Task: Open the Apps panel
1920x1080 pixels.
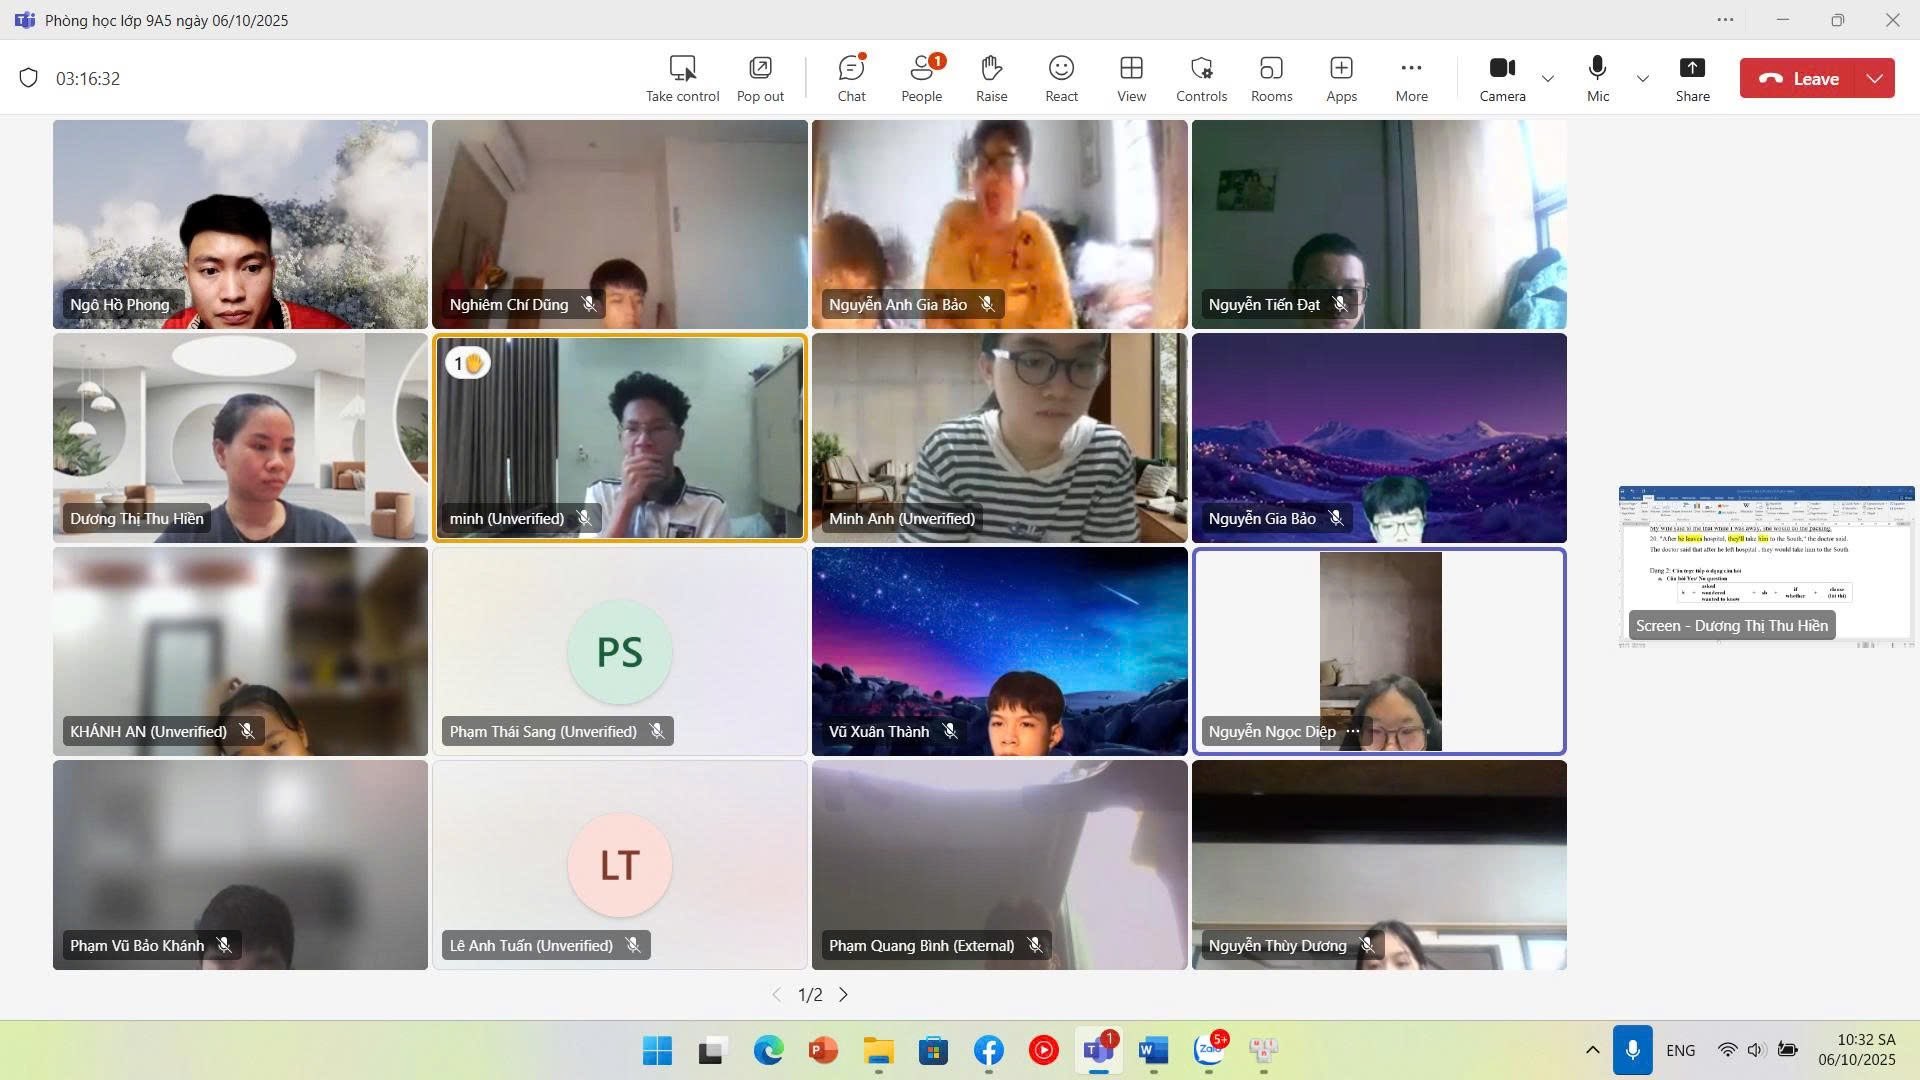Action: pyautogui.click(x=1341, y=78)
